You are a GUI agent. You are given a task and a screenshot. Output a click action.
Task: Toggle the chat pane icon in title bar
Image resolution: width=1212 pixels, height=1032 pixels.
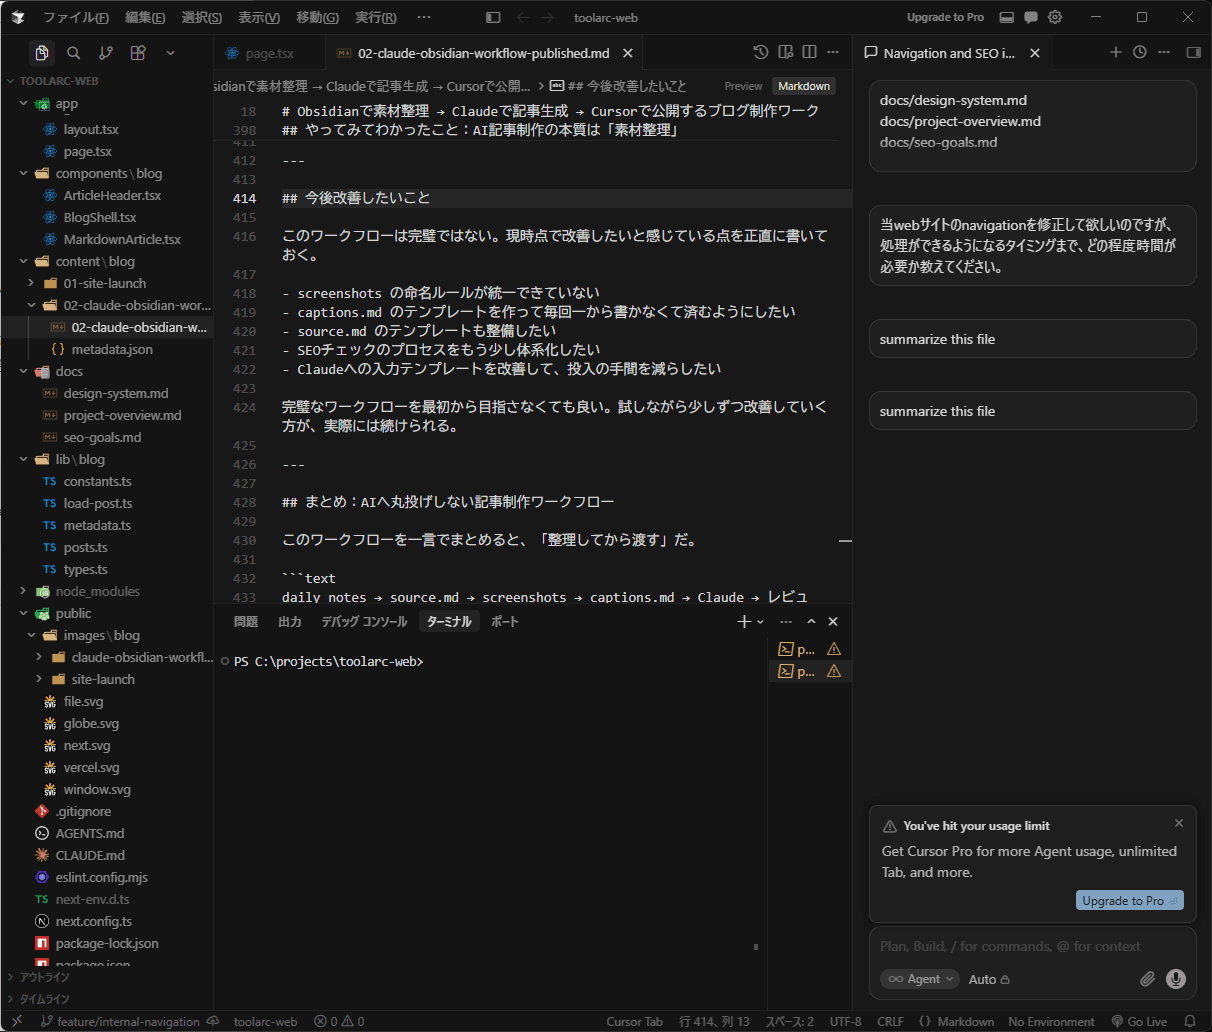tap(1031, 17)
